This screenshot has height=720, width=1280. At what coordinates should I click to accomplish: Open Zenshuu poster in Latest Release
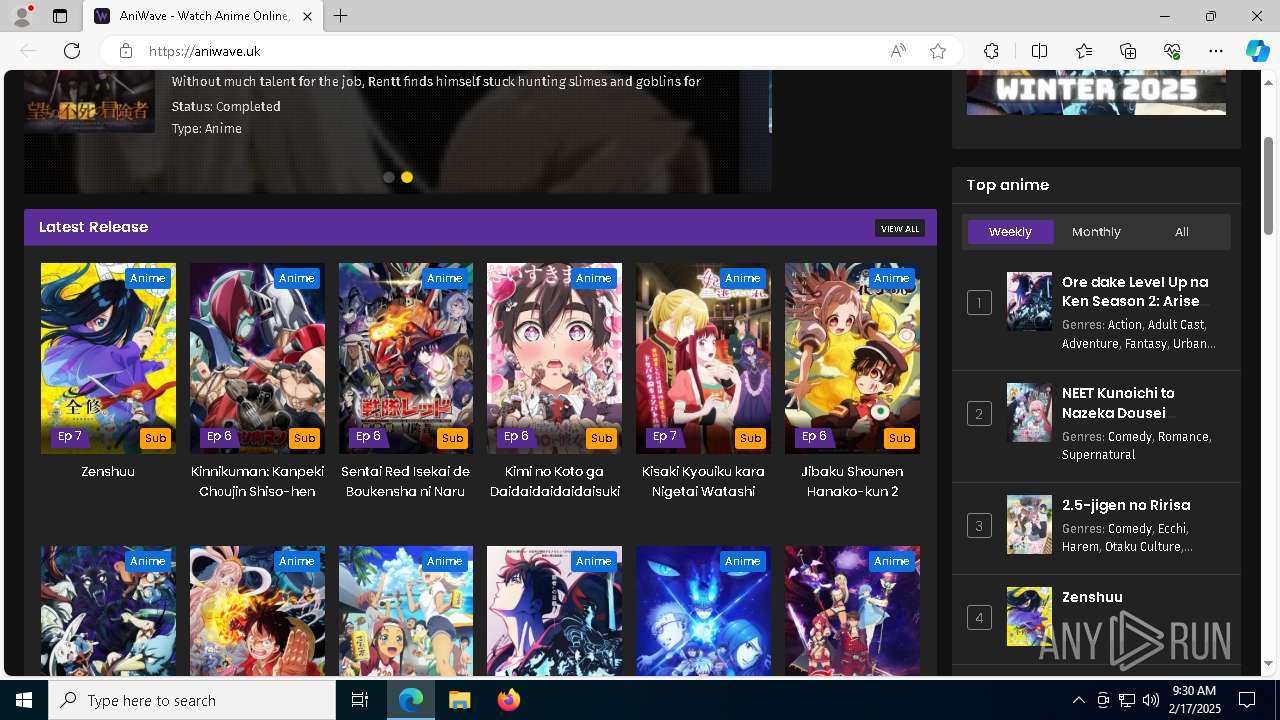[x=108, y=358]
